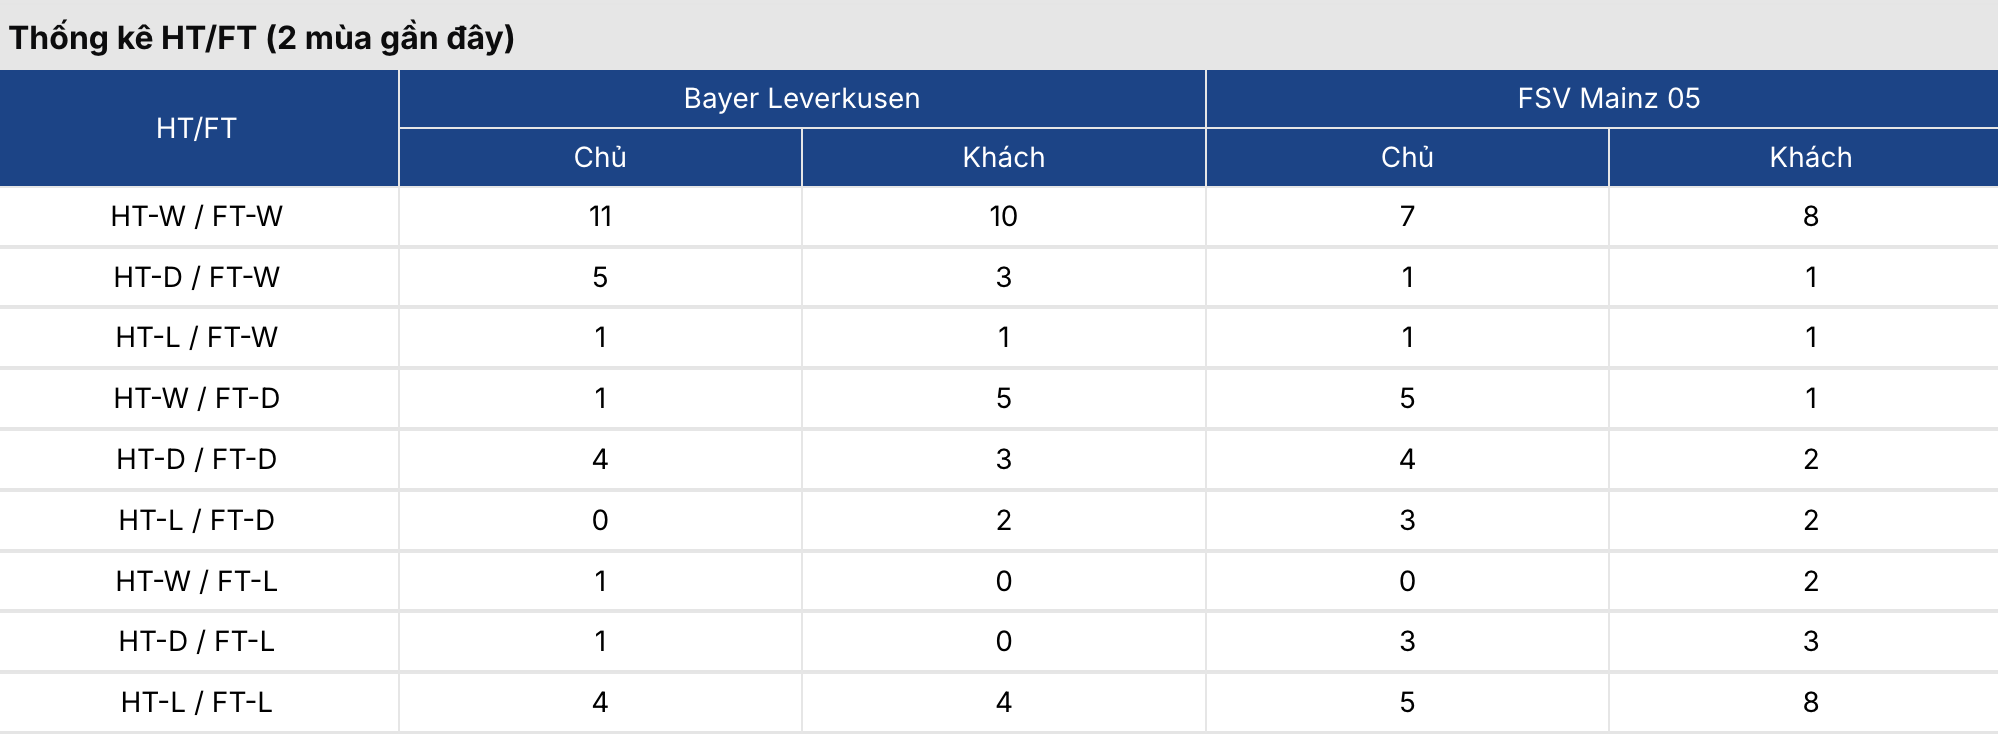Select the Khách subheader under FSV Mainz 05
The width and height of the screenshot is (1998, 734).
[x=1810, y=157]
